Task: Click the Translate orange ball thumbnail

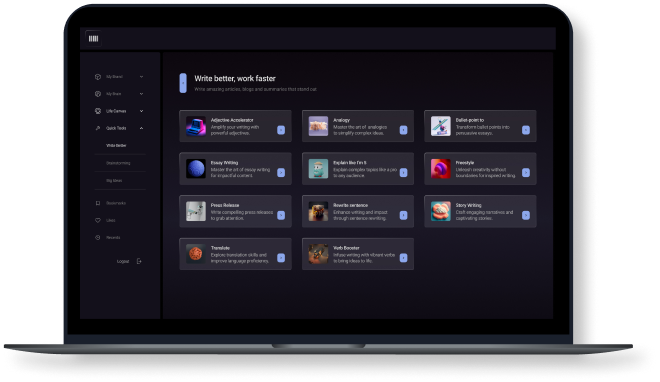Action: [196, 254]
